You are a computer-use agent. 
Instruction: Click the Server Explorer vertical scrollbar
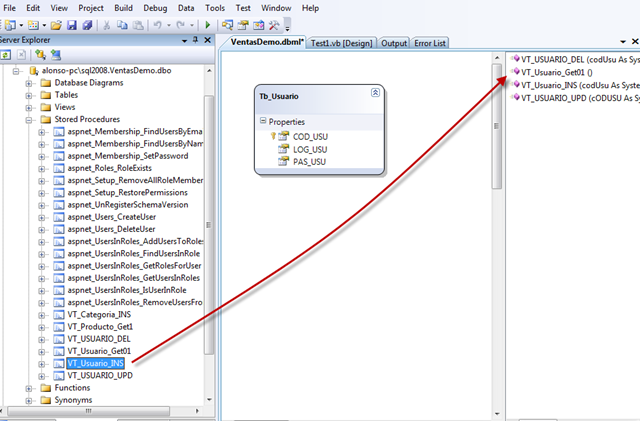pyautogui.click(x=209, y=225)
